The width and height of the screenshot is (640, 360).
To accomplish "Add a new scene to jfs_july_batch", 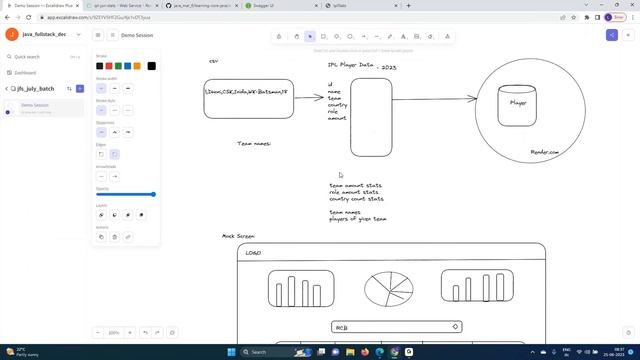I will [x=80, y=89].
